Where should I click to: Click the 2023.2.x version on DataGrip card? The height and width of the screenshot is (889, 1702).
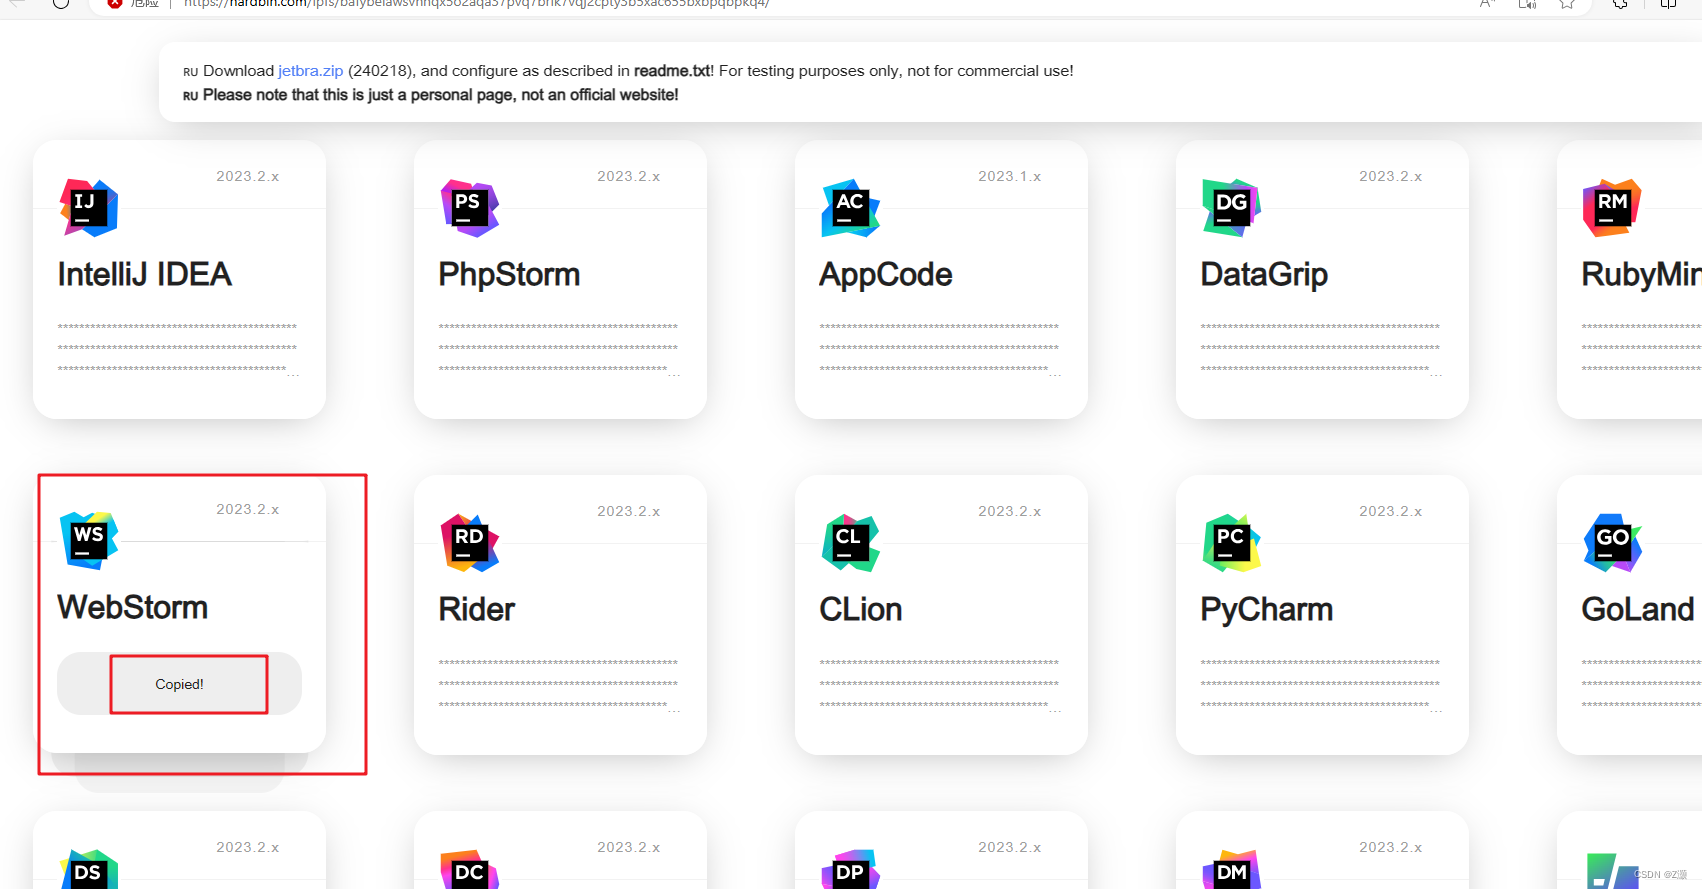pos(1390,176)
